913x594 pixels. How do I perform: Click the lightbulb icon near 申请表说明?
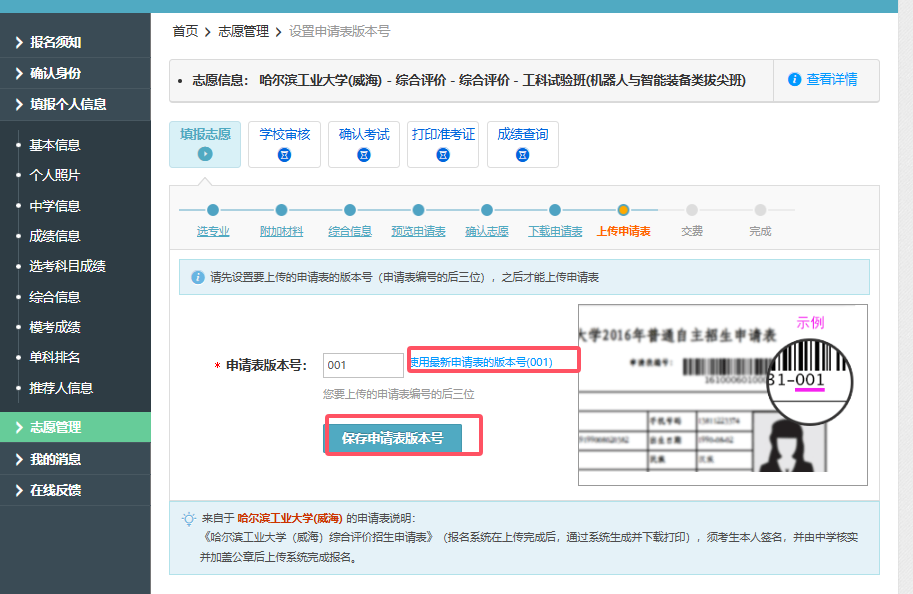point(188,518)
